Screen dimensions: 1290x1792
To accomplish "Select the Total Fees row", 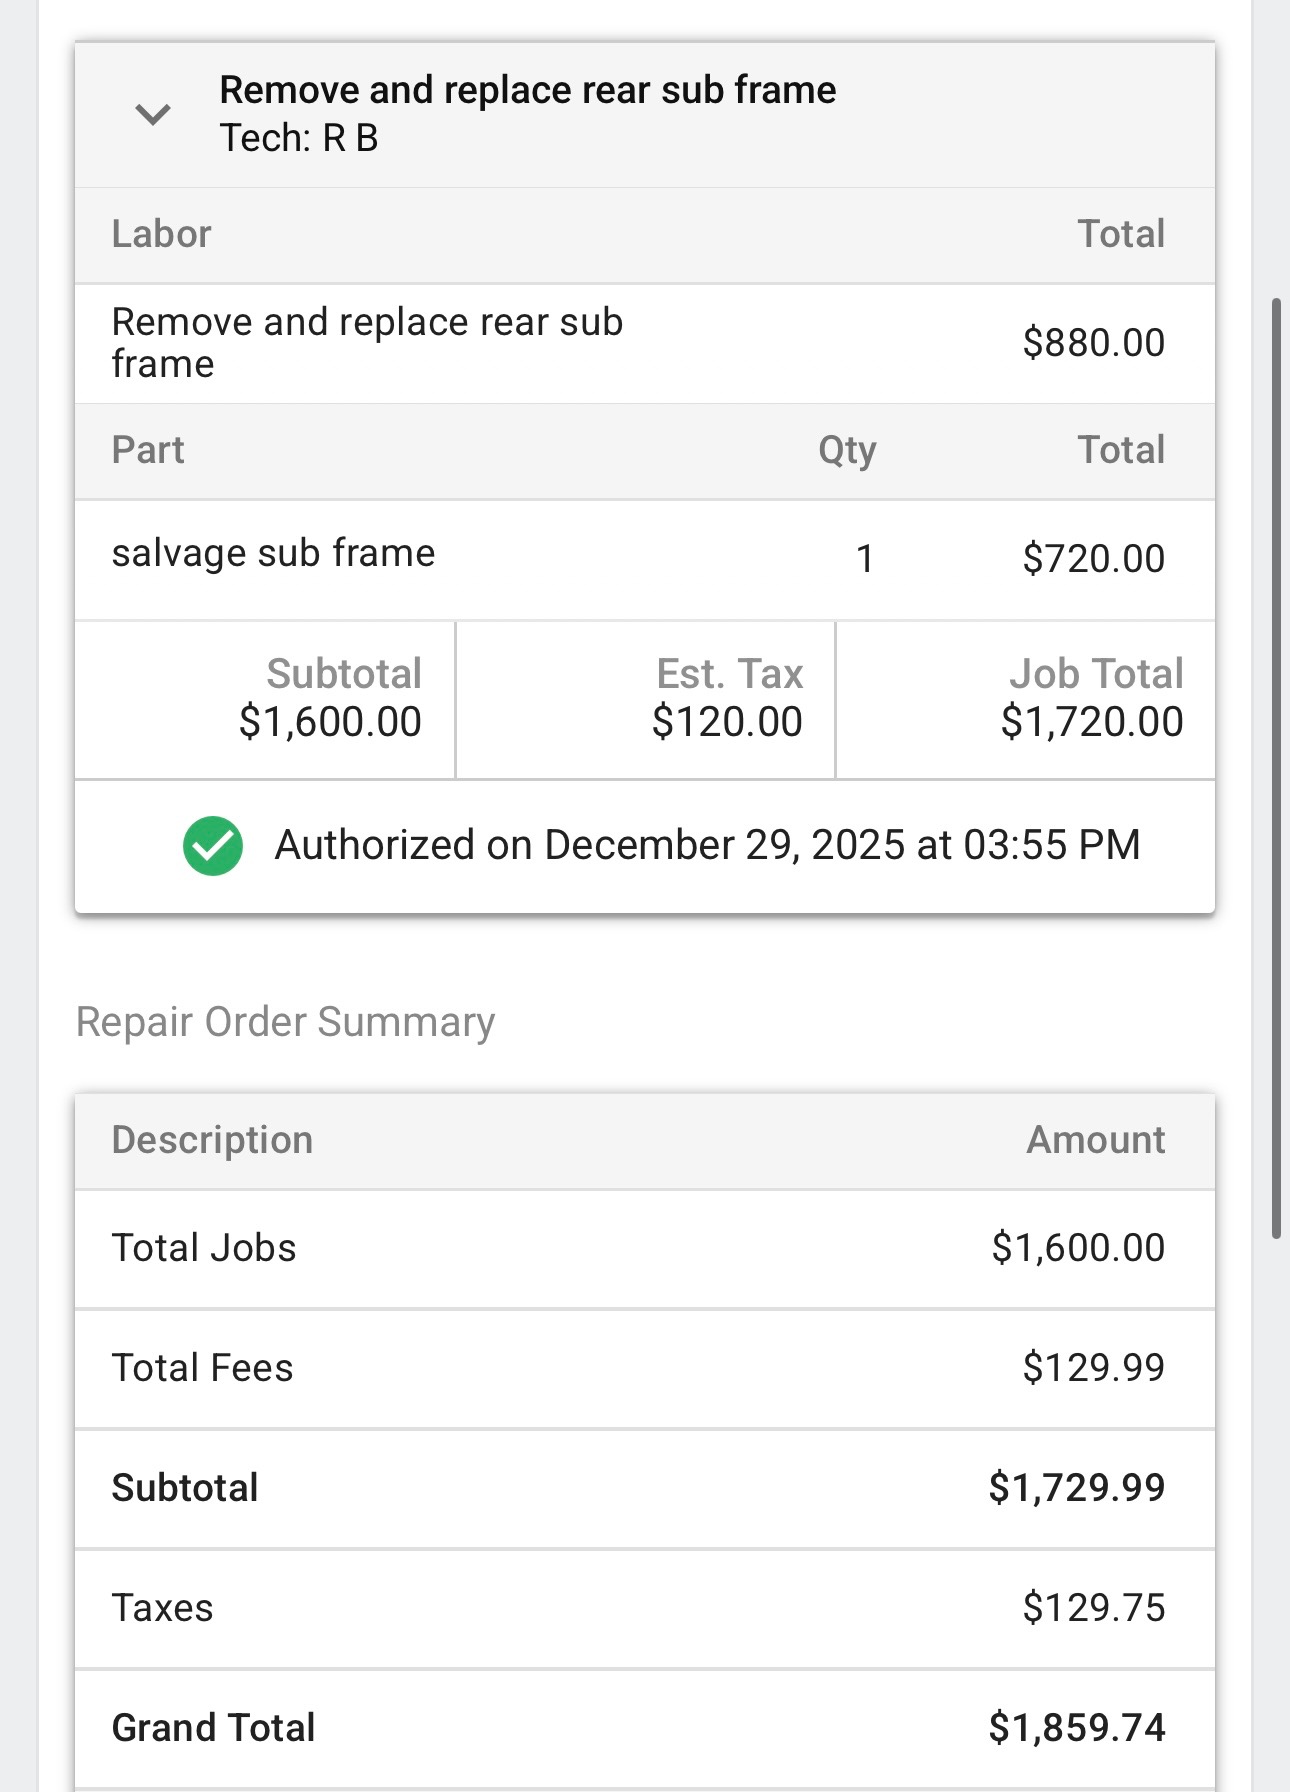I will (644, 1368).
